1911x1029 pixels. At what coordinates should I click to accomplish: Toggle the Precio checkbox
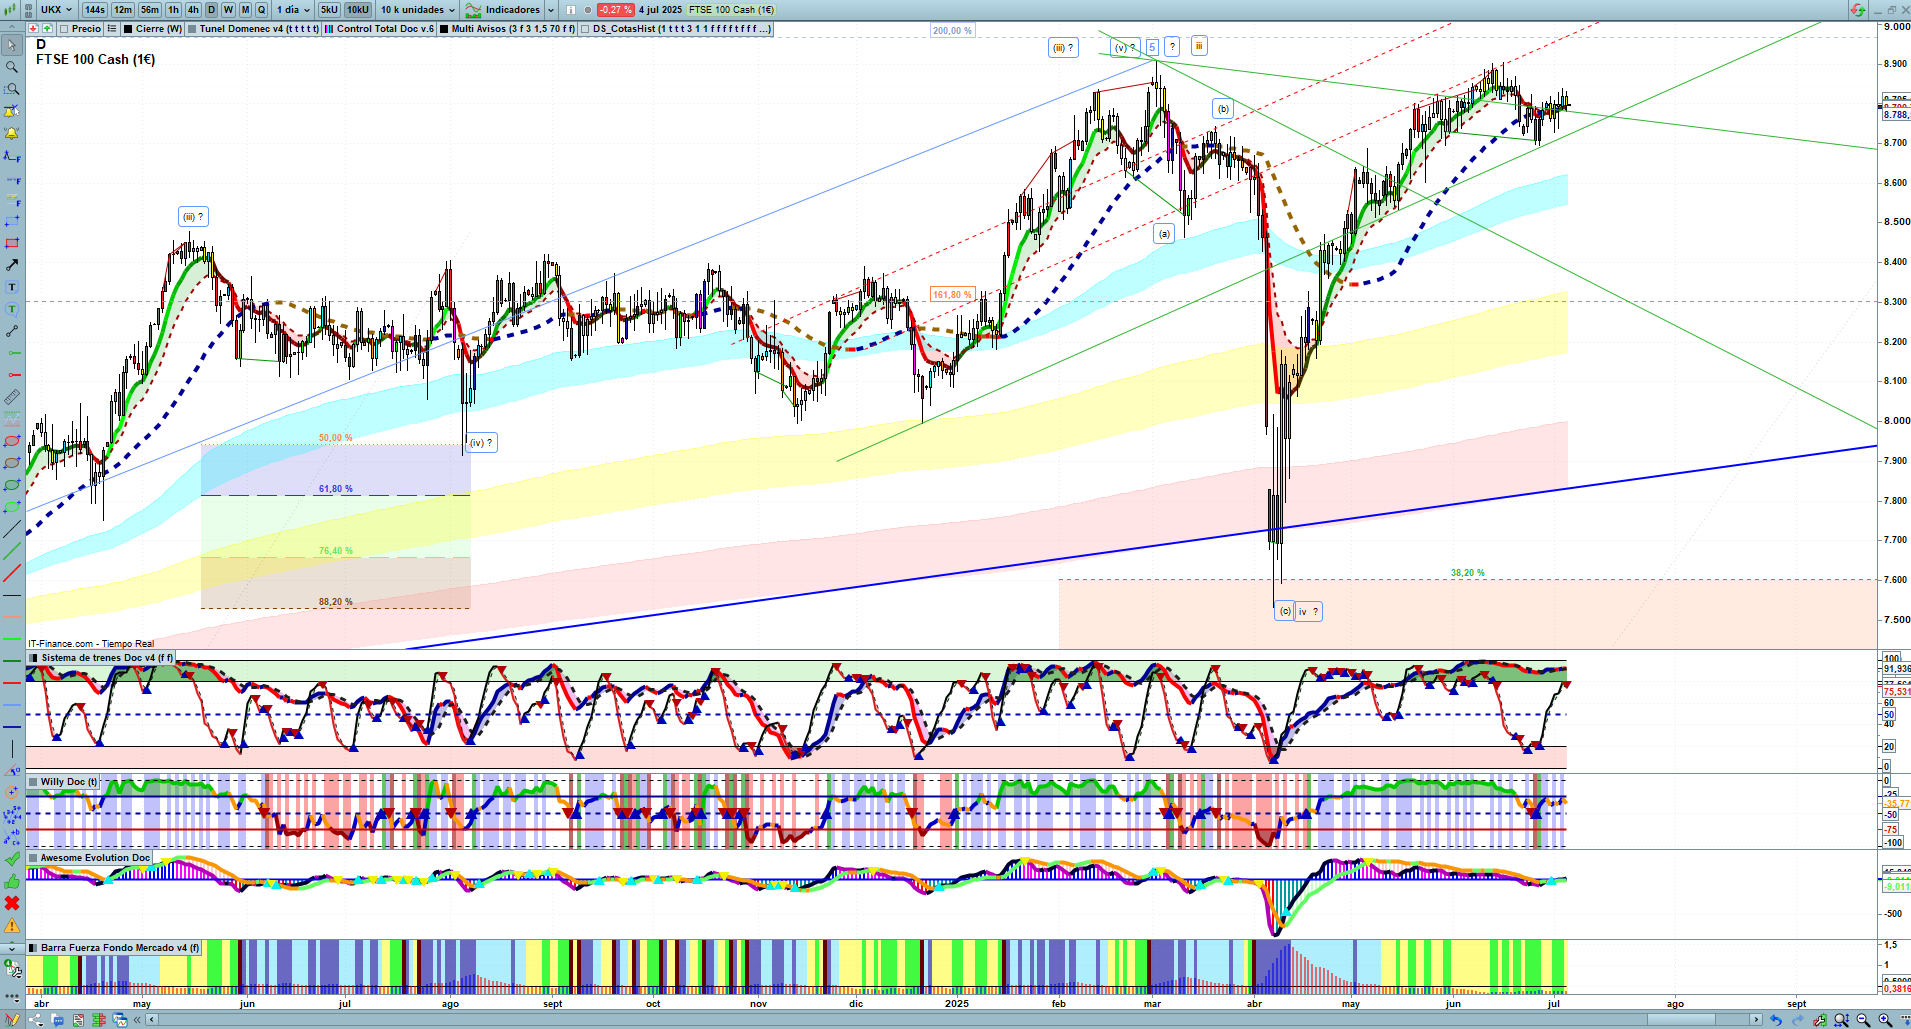click(63, 29)
